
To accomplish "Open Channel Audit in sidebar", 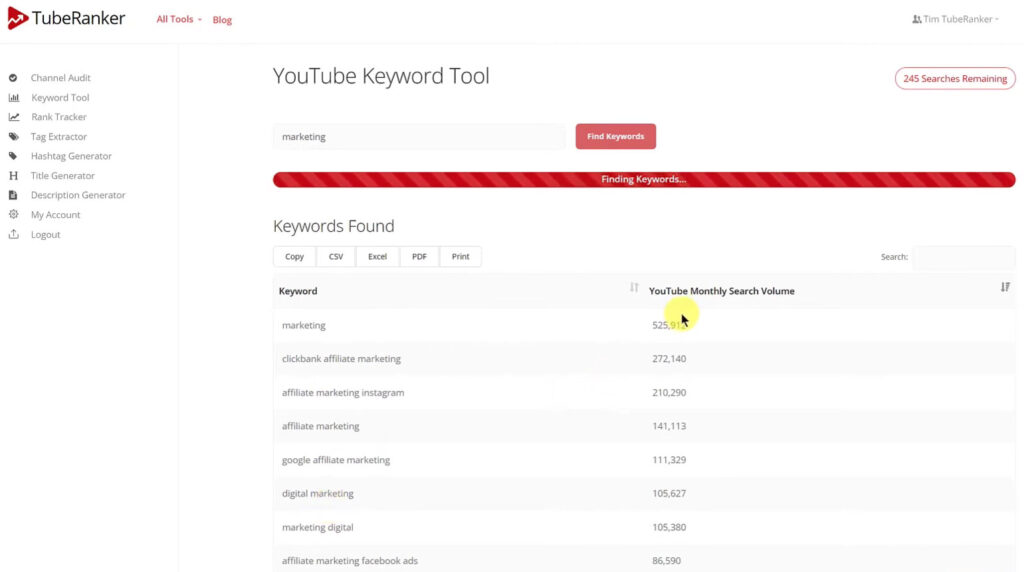I will (x=61, y=78).
